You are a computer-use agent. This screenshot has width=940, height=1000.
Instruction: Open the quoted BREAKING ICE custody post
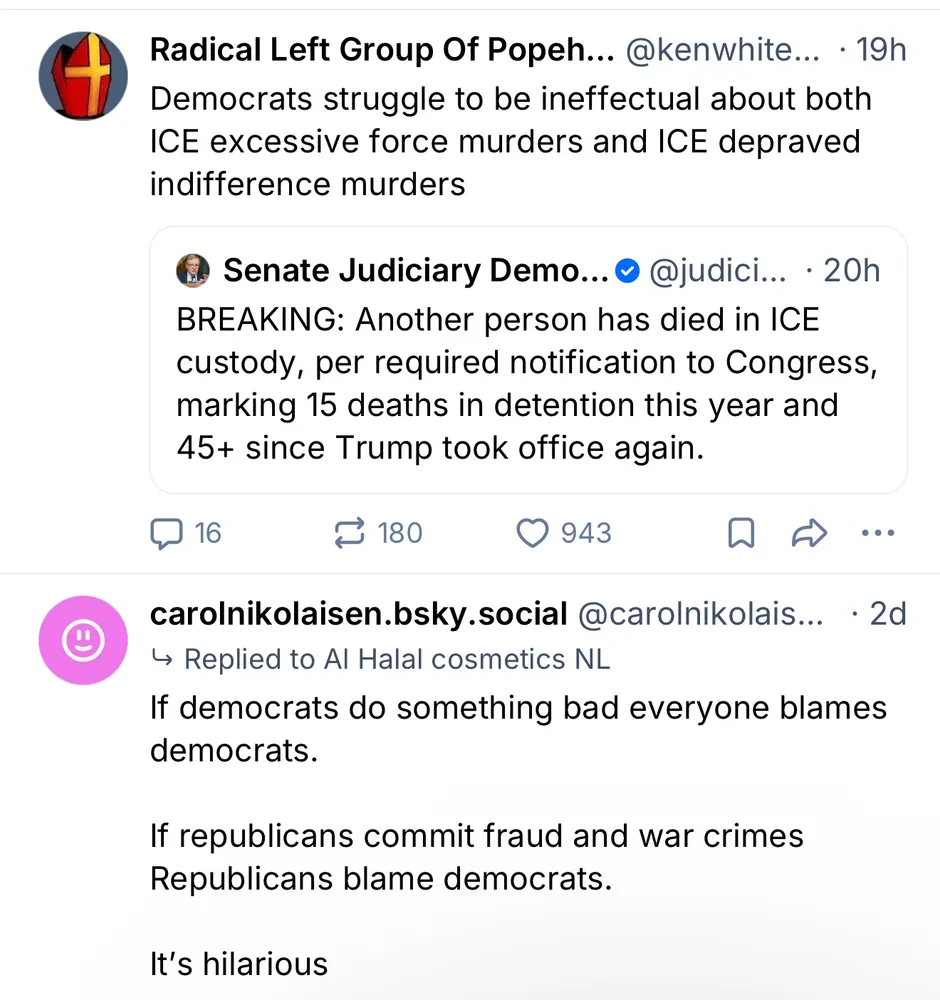coord(527,385)
